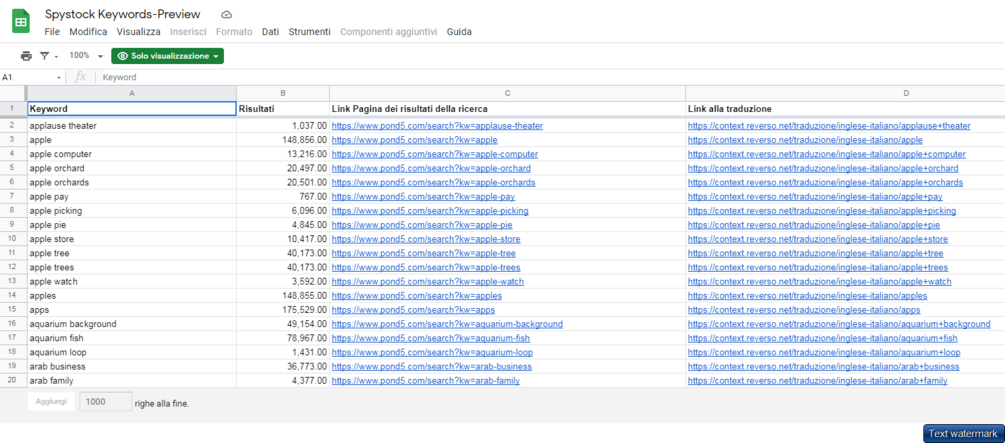Open the Google Sheets home icon

[x=21, y=22]
